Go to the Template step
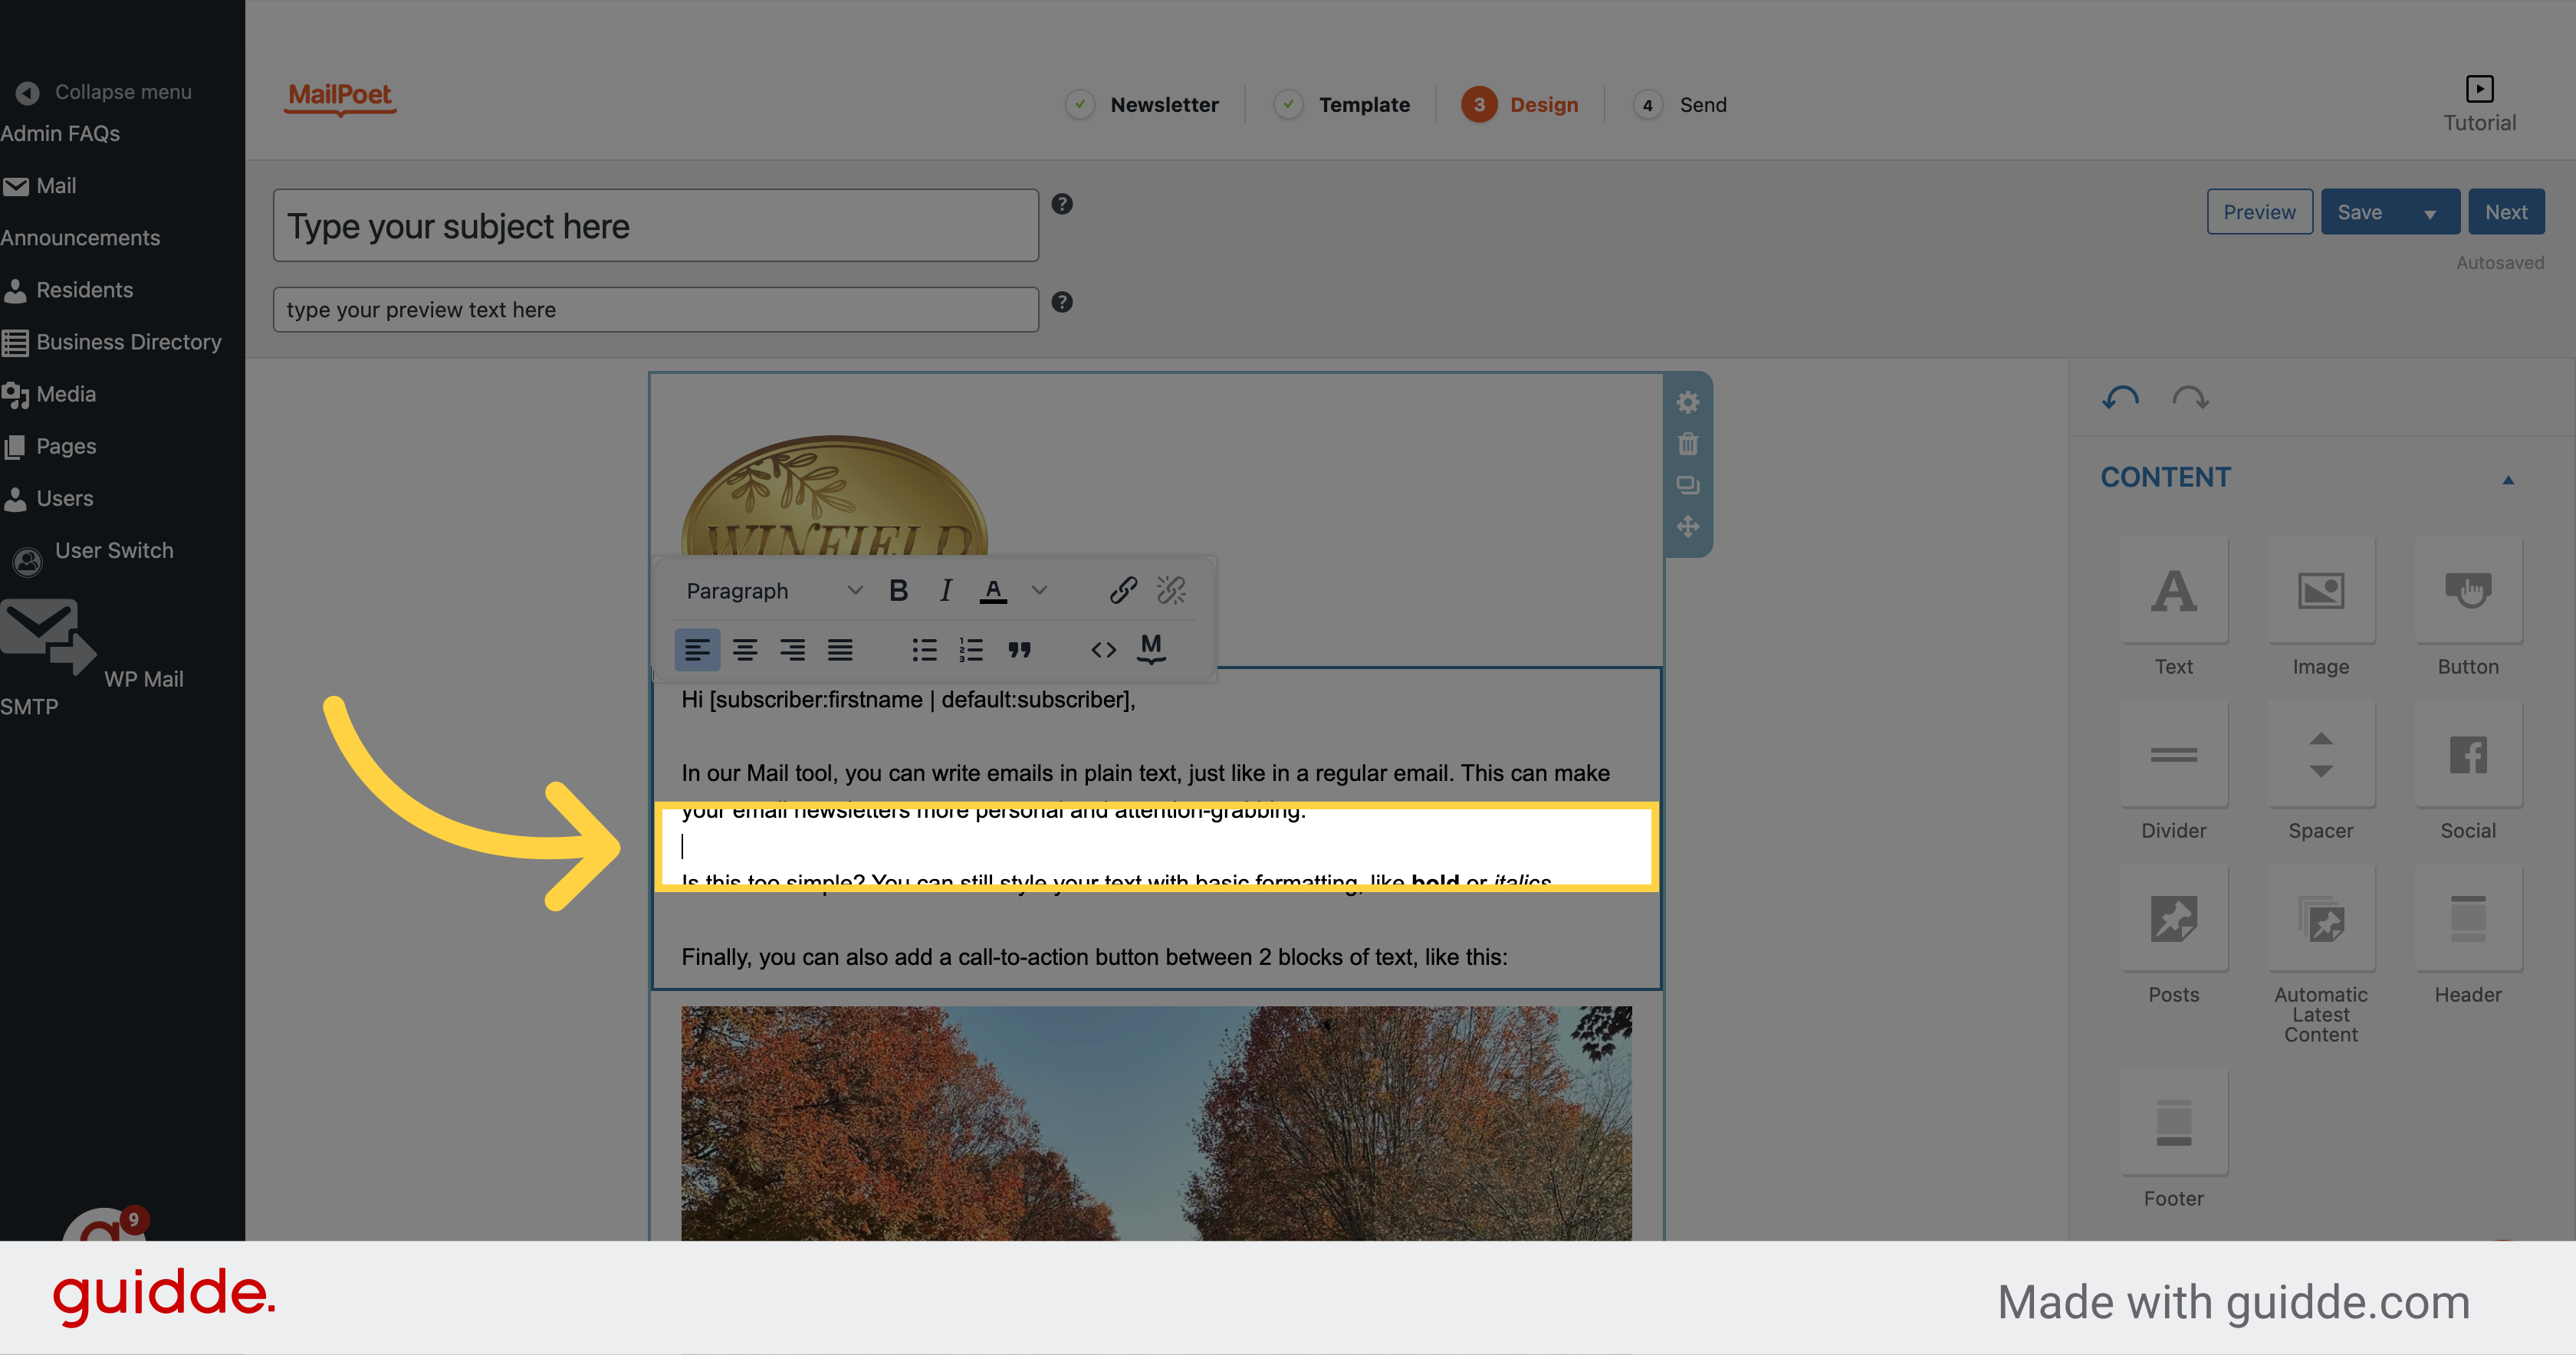2576x1355 pixels. point(1363,105)
